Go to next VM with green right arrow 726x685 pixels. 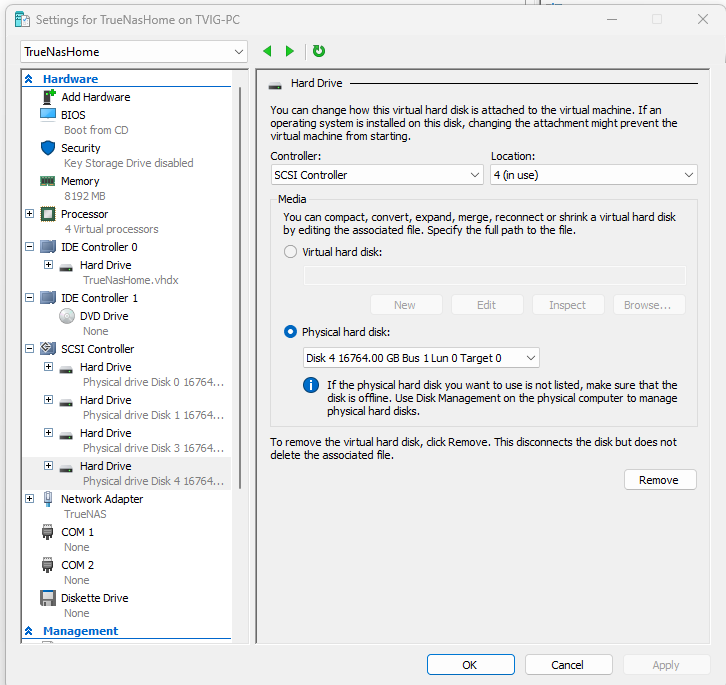(x=290, y=51)
